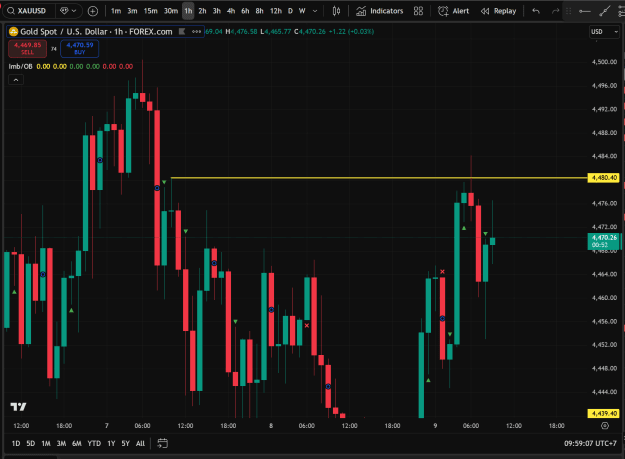Open the 09:59:07 UTC+7 timezone menu
Image resolution: width=625 pixels, height=459 pixels.
coord(590,443)
